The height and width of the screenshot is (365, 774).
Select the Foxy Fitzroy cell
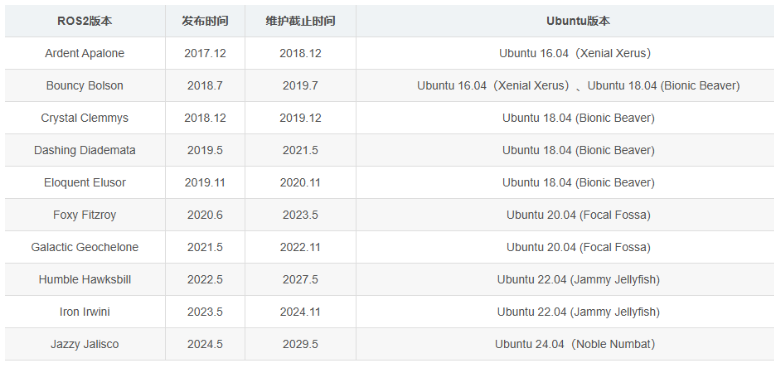coord(85,215)
